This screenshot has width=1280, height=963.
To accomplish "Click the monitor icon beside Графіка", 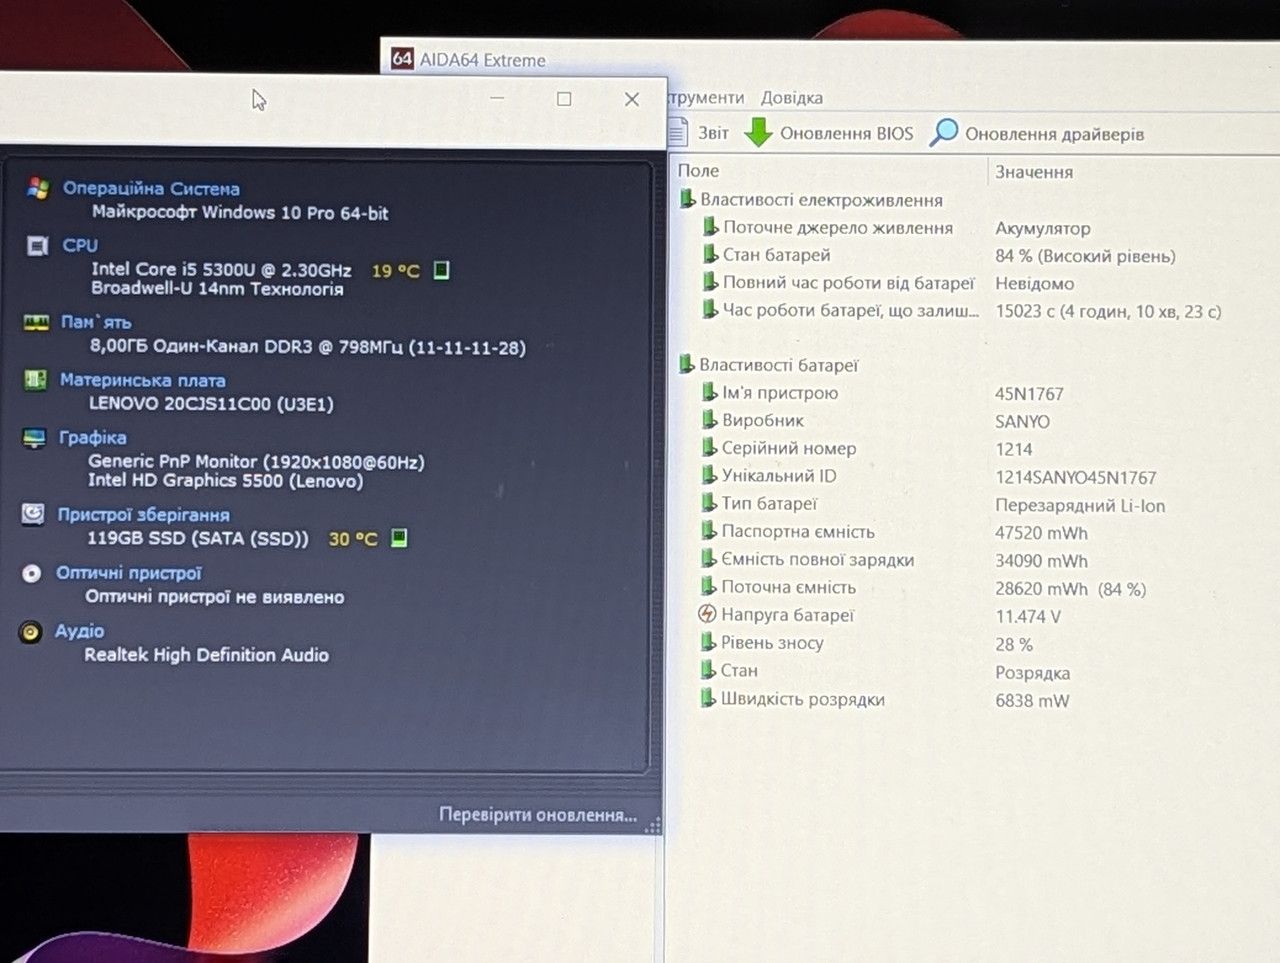I will pos(34,437).
